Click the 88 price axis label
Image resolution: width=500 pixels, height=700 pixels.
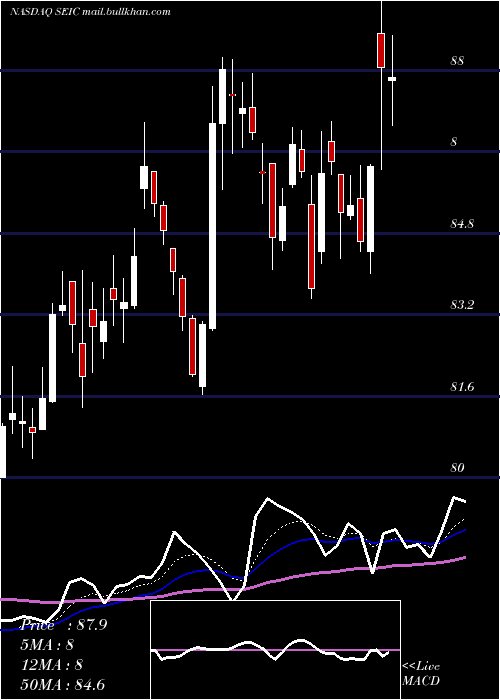pos(457,60)
